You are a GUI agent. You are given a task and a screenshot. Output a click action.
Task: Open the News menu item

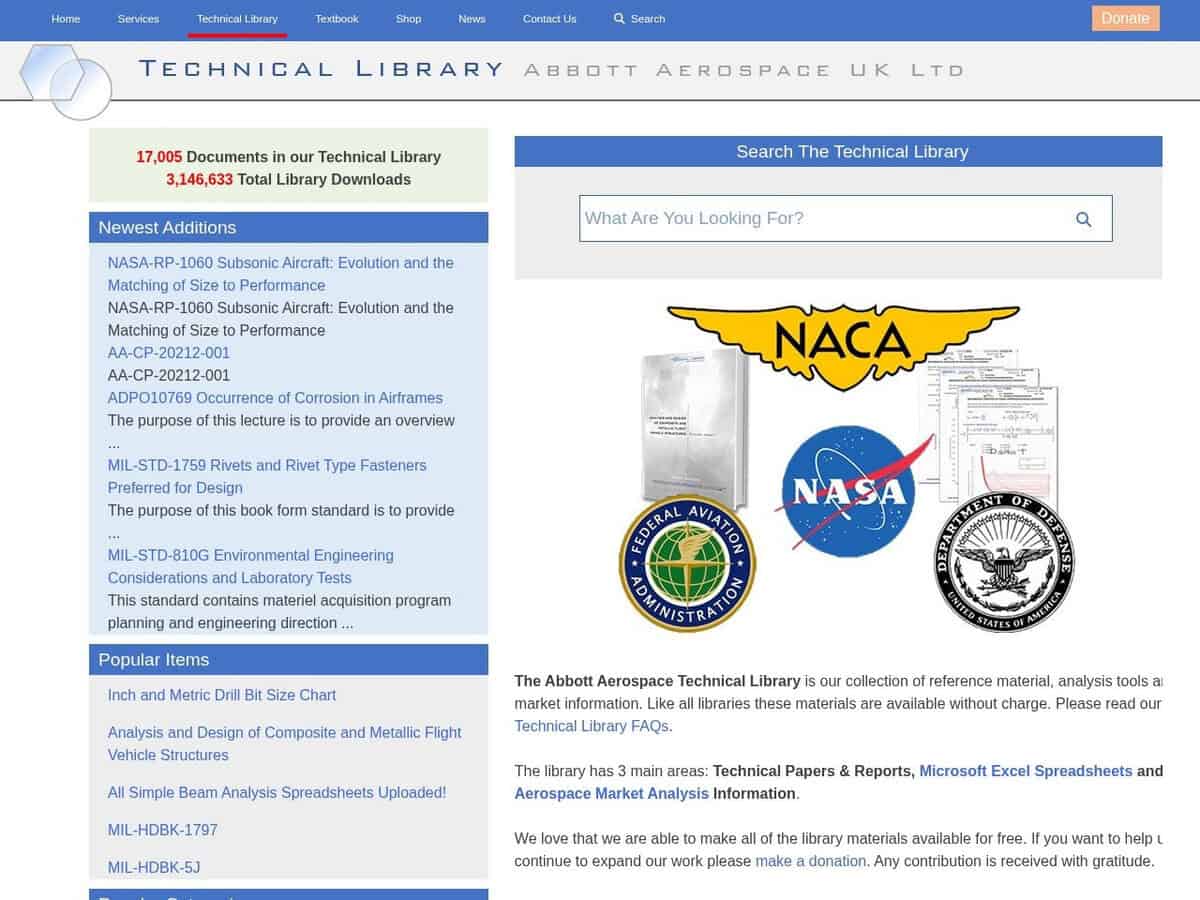point(472,19)
